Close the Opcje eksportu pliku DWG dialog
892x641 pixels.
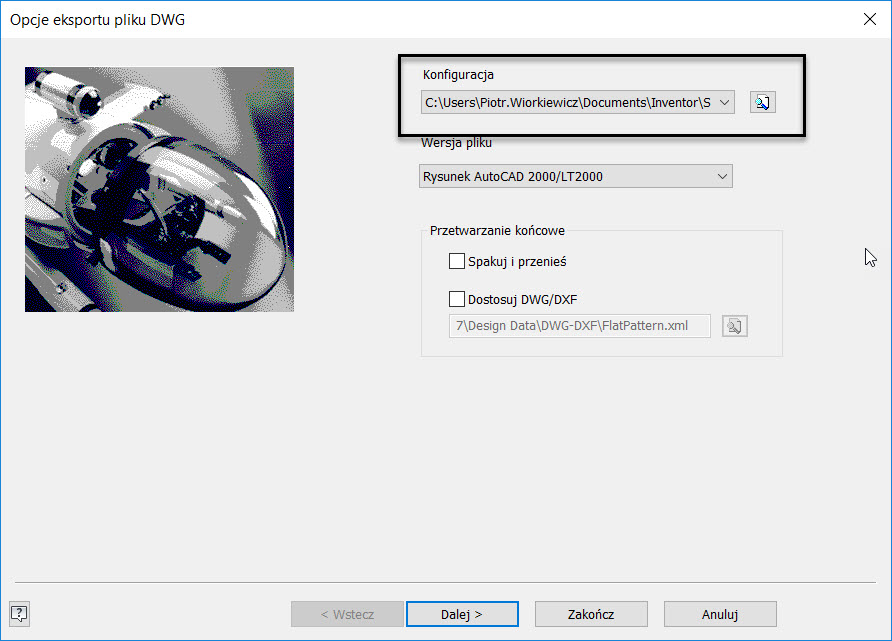tap(868, 18)
